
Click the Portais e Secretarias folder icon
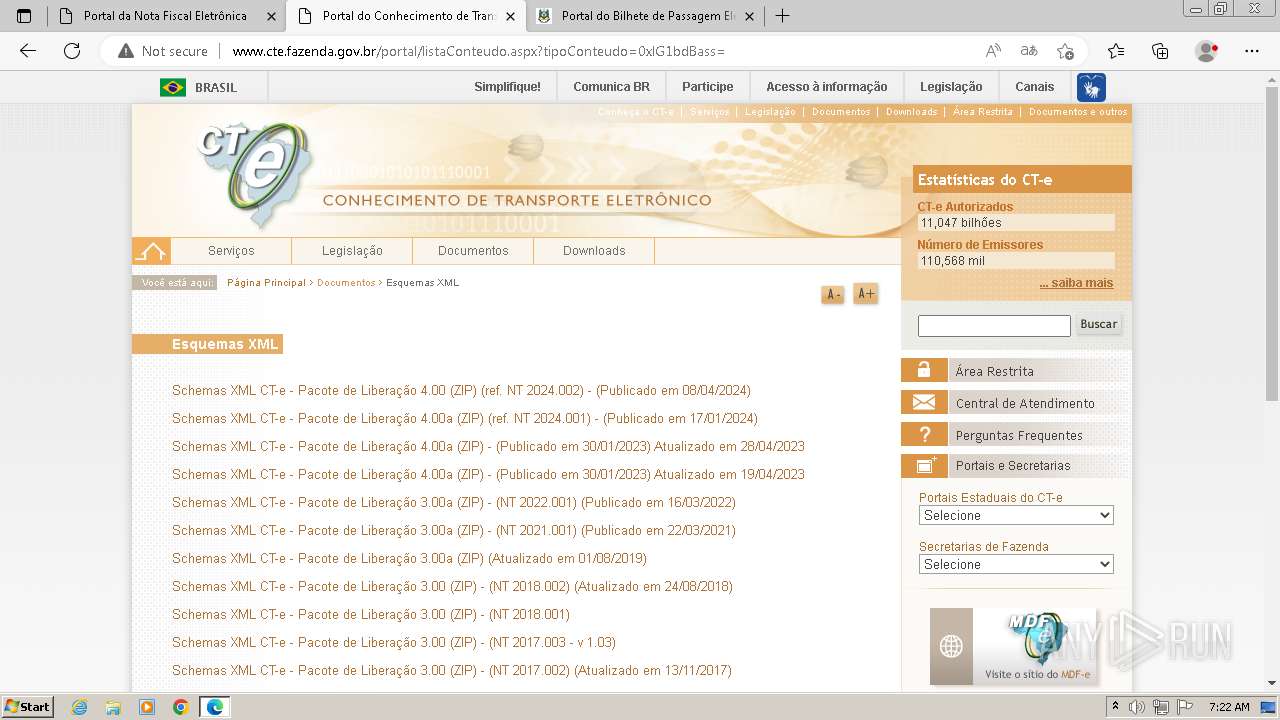click(x=924, y=465)
